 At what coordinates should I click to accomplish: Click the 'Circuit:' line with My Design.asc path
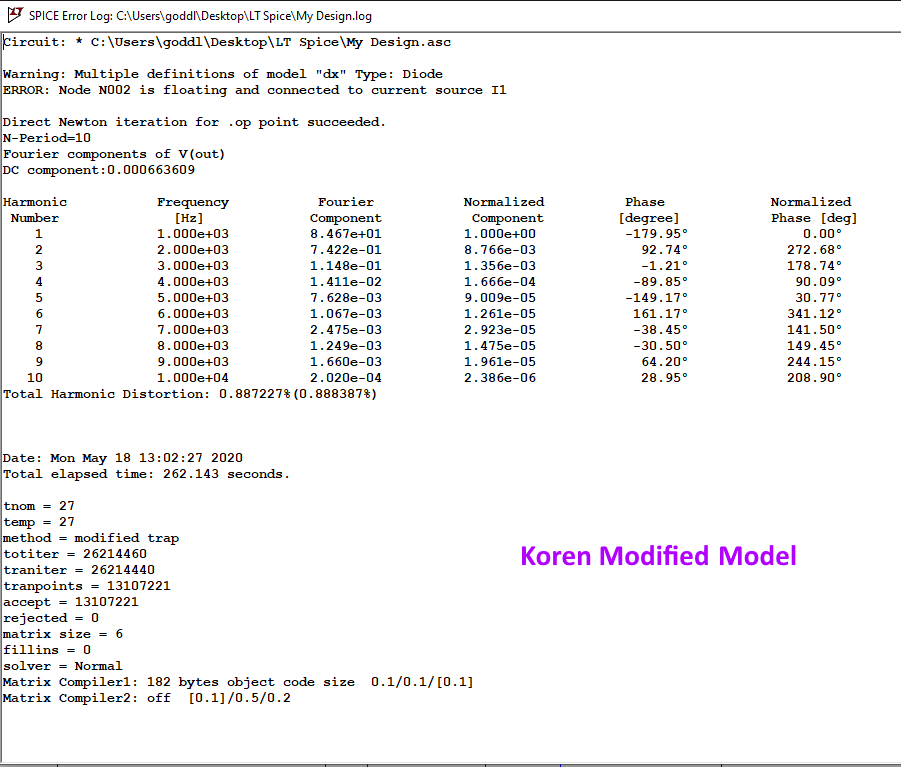point(227,42)
